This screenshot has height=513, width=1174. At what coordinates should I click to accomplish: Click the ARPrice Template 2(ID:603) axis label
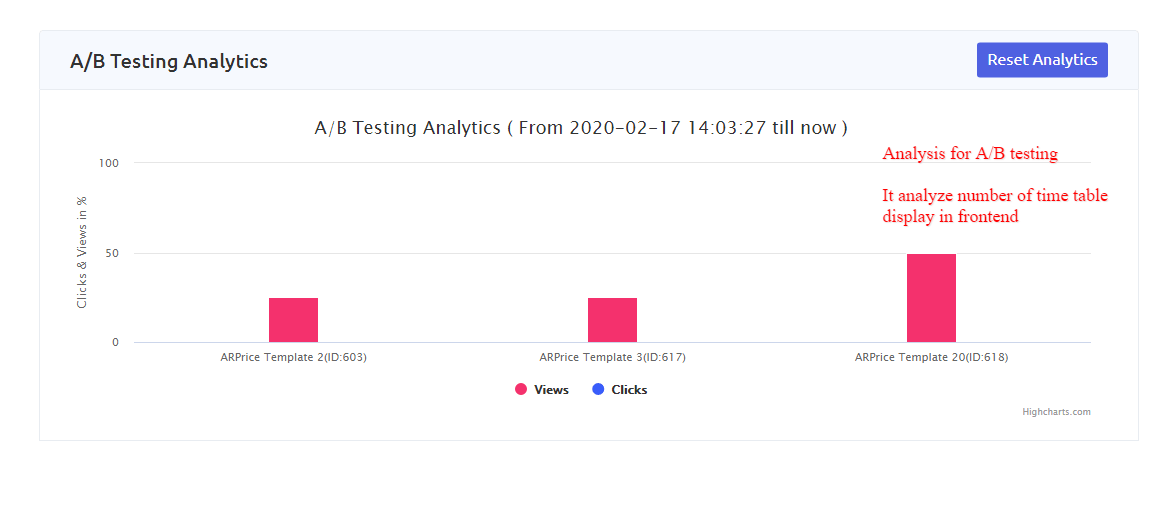point(293,357)
